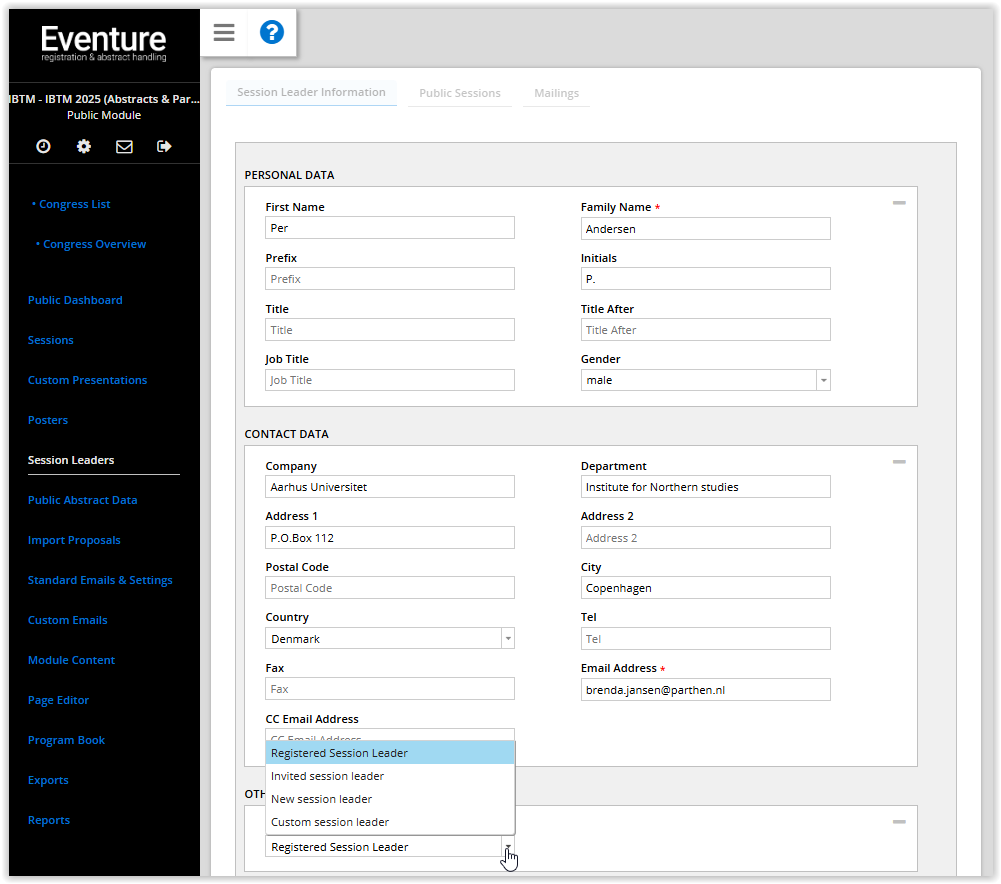Click the logout arrow icon
The height and width of the screenshot is (884, 1001).
(x=165, y=146)
